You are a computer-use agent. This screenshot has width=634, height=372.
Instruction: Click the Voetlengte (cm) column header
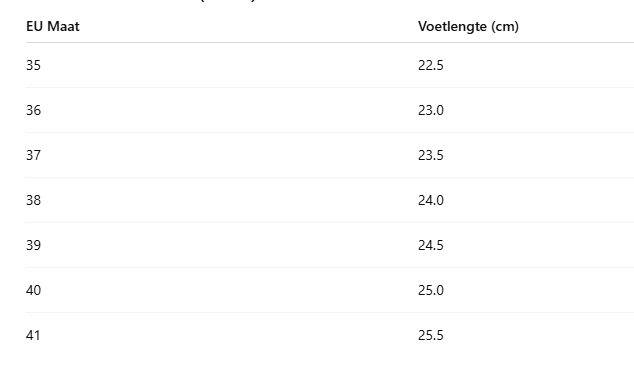click(468, 26)
